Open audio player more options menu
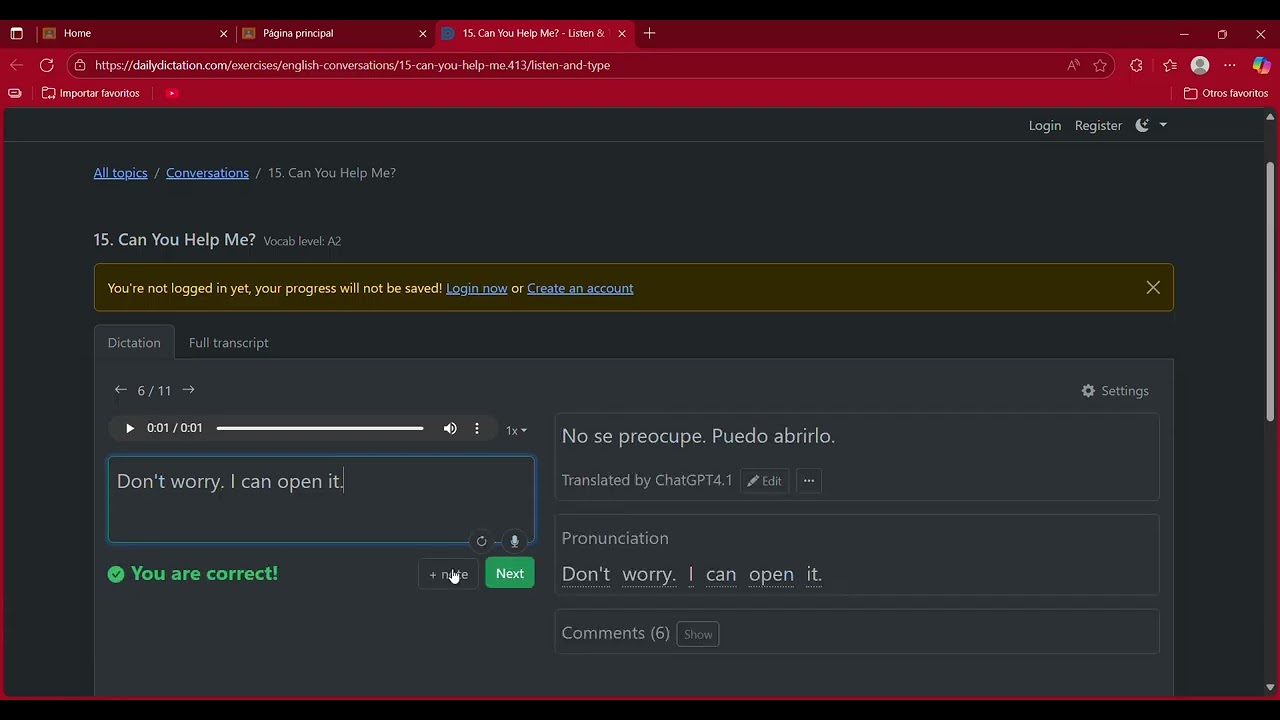 coord(477,428)
